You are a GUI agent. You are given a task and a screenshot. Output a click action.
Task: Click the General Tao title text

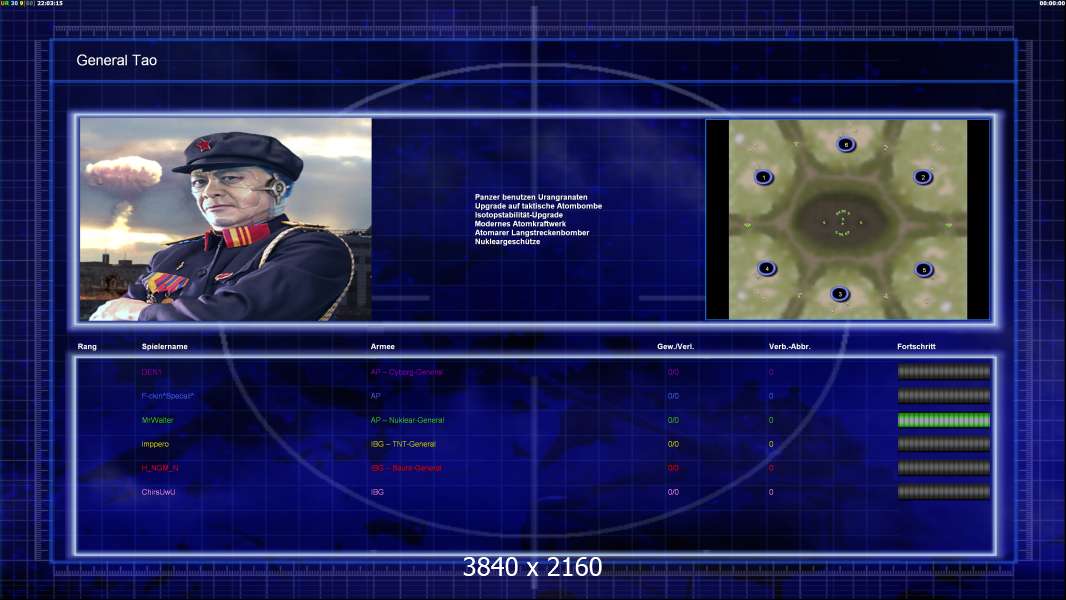(x=116, y=60)
